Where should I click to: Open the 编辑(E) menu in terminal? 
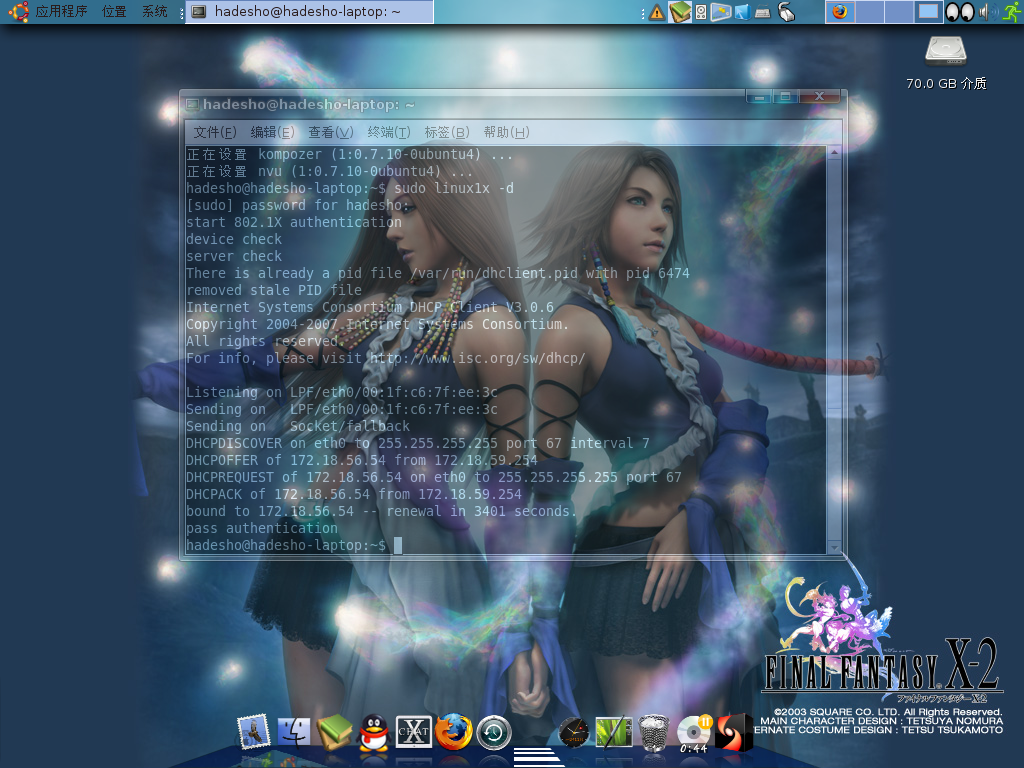[x=272, y=133]
